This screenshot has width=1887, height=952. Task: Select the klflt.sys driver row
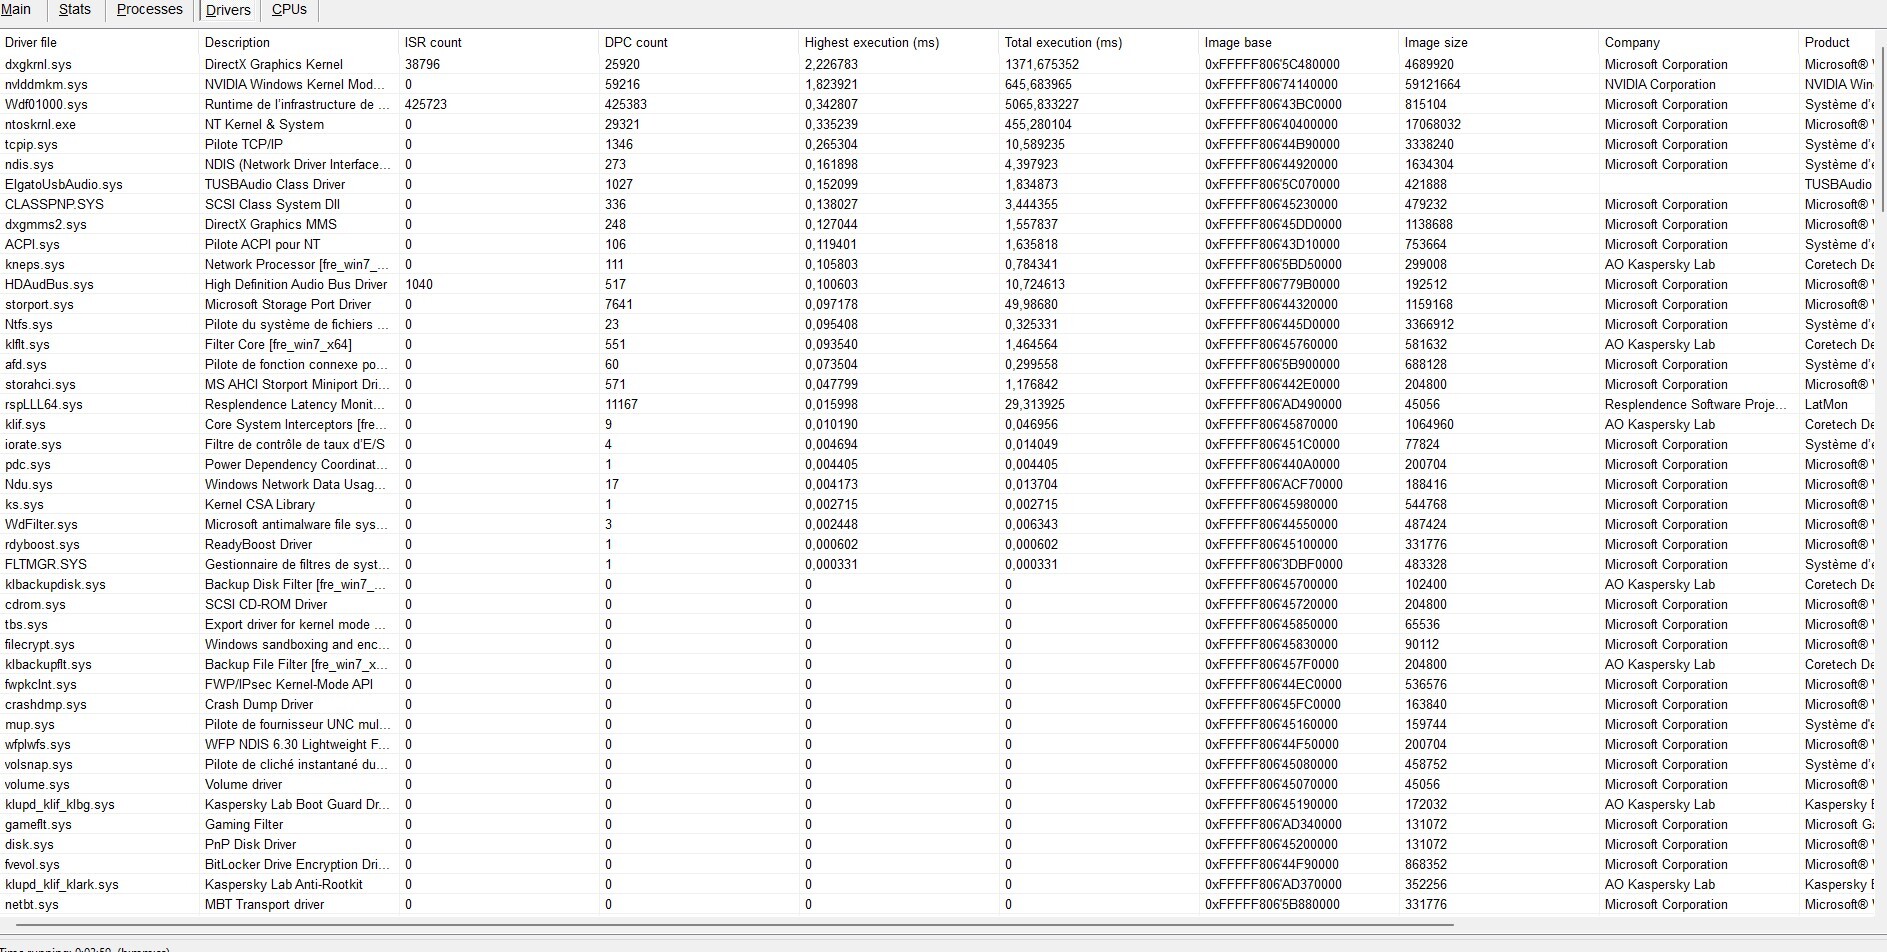pos(938,344)
